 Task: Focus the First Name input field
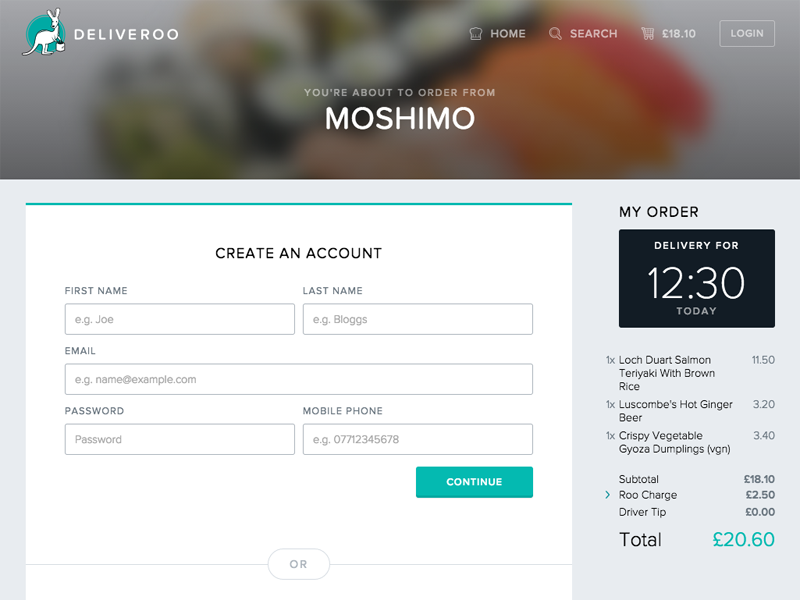click(180, 319)
